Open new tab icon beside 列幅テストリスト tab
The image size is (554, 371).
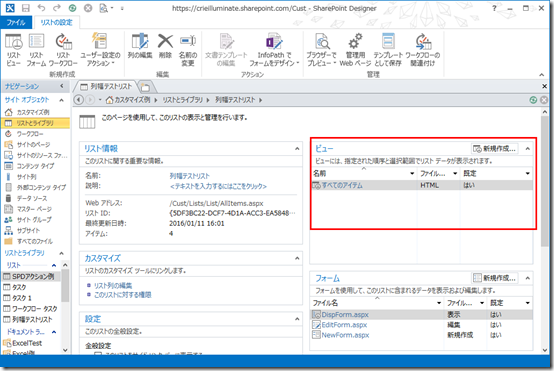(x=145, y=87)
